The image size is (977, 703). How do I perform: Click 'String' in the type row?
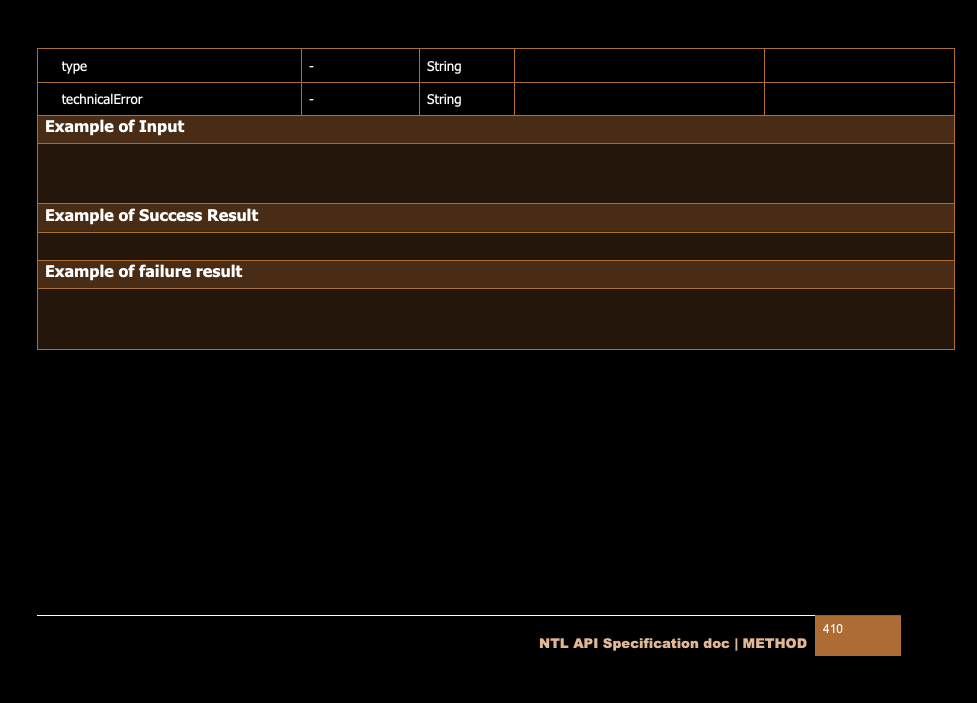pyautogui.click(x=444, y=67)
